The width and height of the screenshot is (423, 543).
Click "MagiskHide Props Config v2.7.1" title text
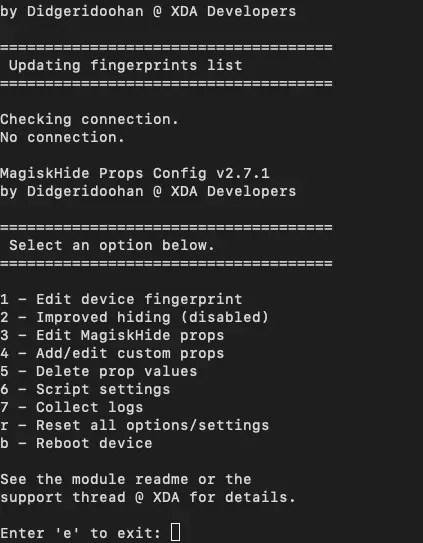pyautogui.click(x=135, y=174)
